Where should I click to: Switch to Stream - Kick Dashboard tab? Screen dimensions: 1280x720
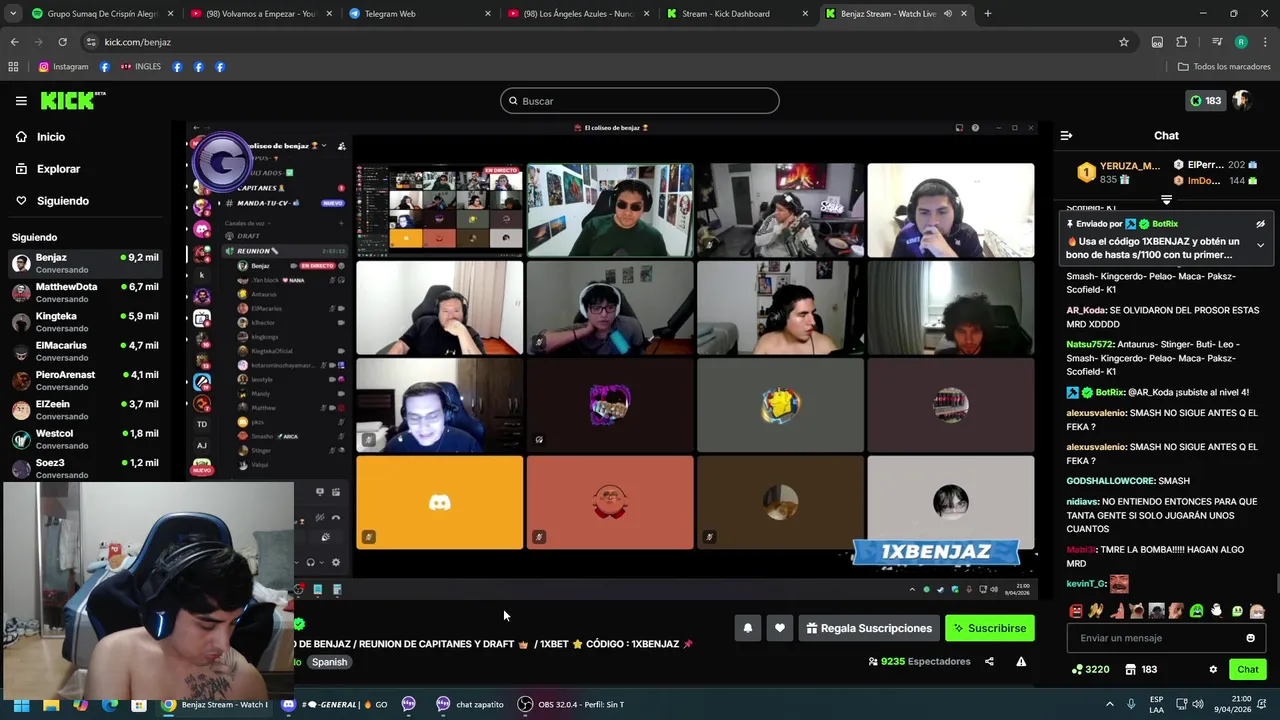click(x=738, y=14)
